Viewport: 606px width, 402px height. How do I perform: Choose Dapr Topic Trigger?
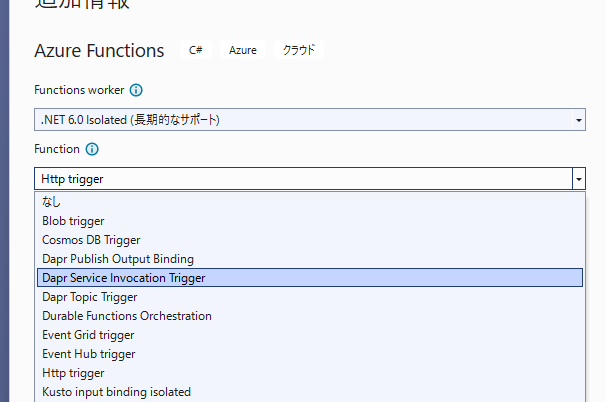coord(90,297)
